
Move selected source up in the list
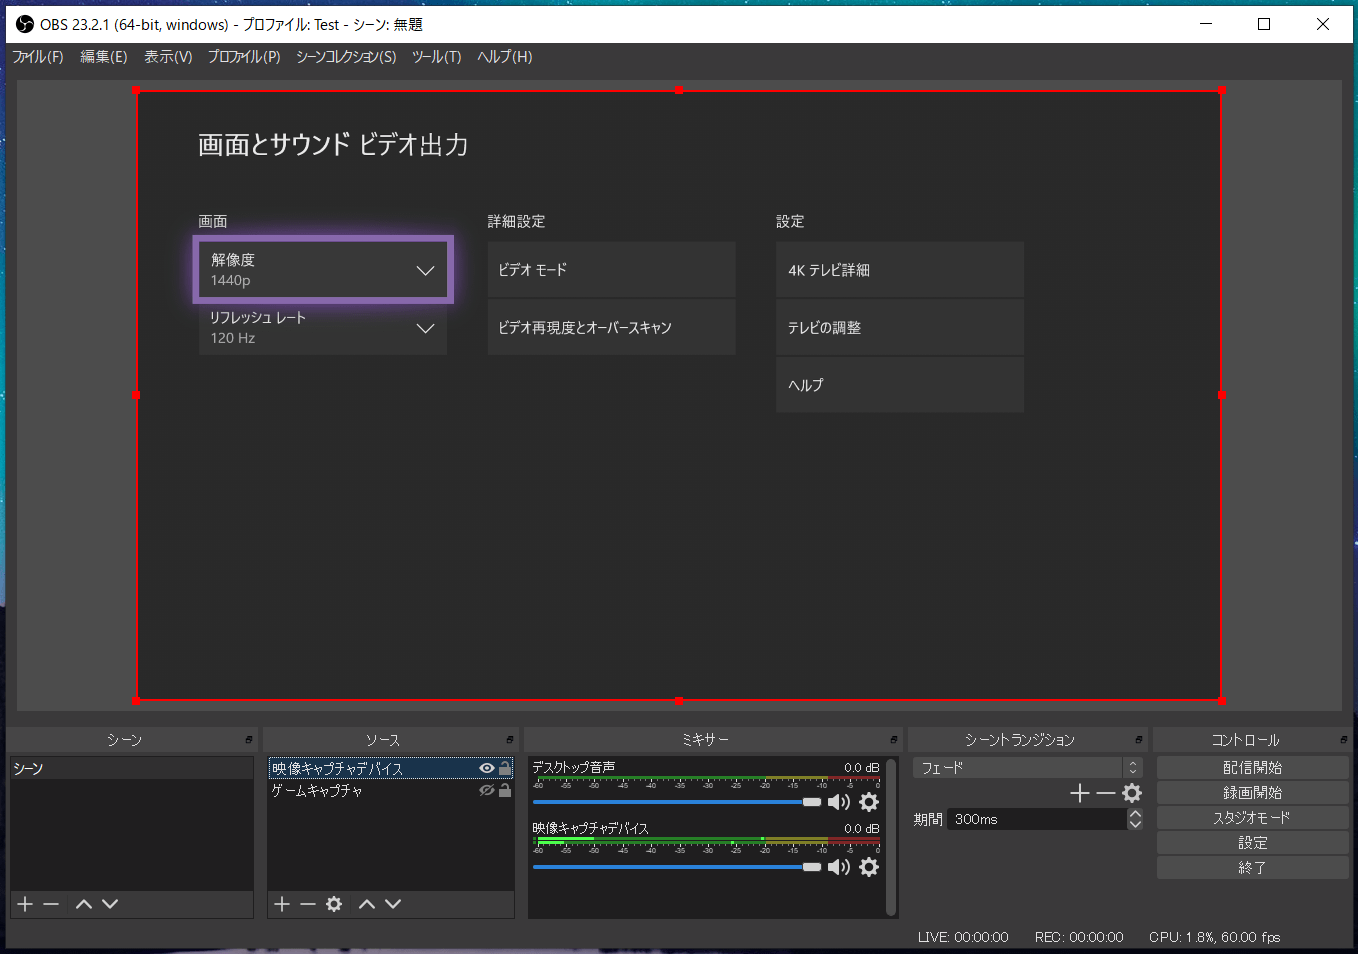pos(367,904)
